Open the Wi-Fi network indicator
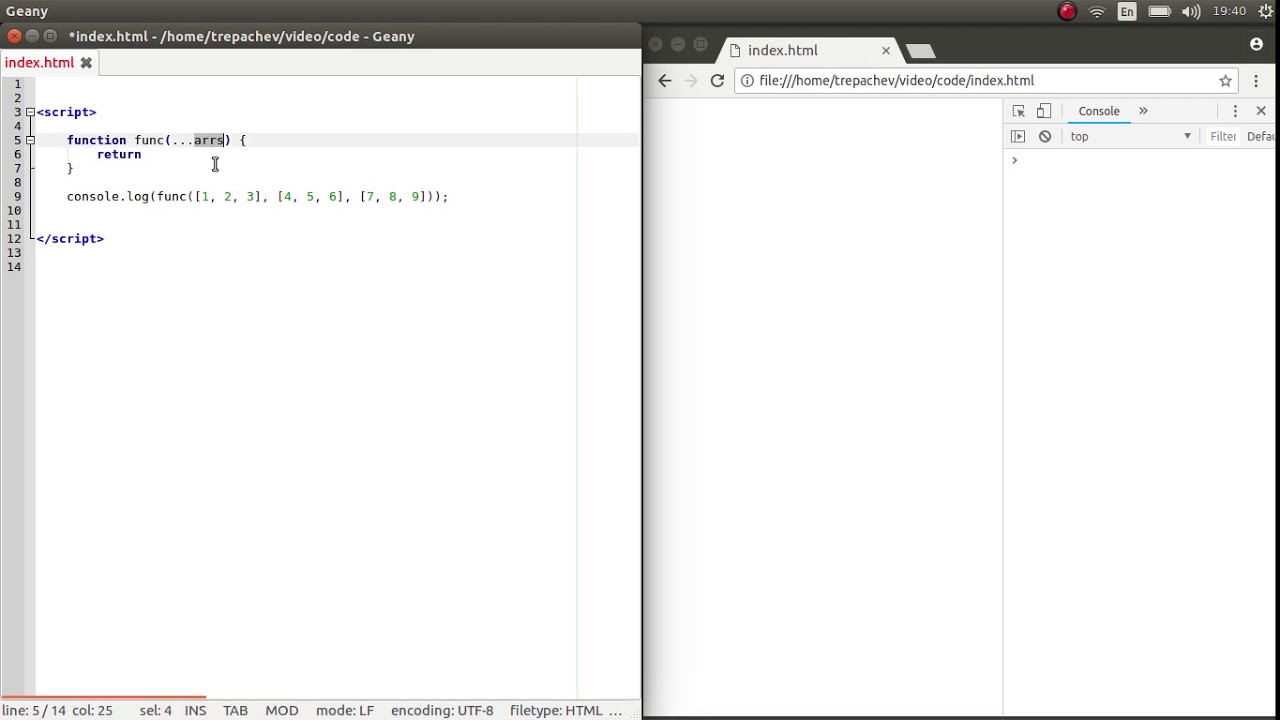The image size is (1280, 720). [1097, 12]
